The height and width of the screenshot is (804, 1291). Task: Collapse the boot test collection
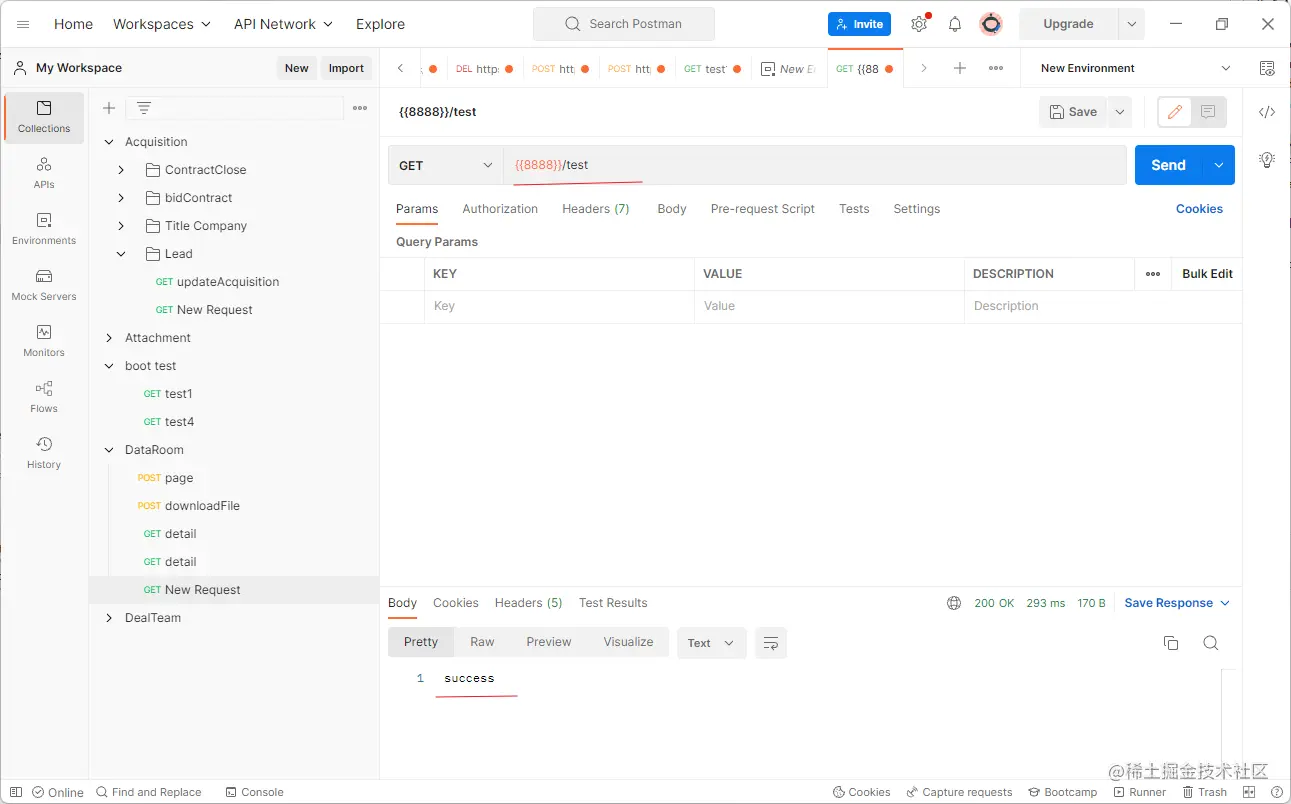pos(109,366)
